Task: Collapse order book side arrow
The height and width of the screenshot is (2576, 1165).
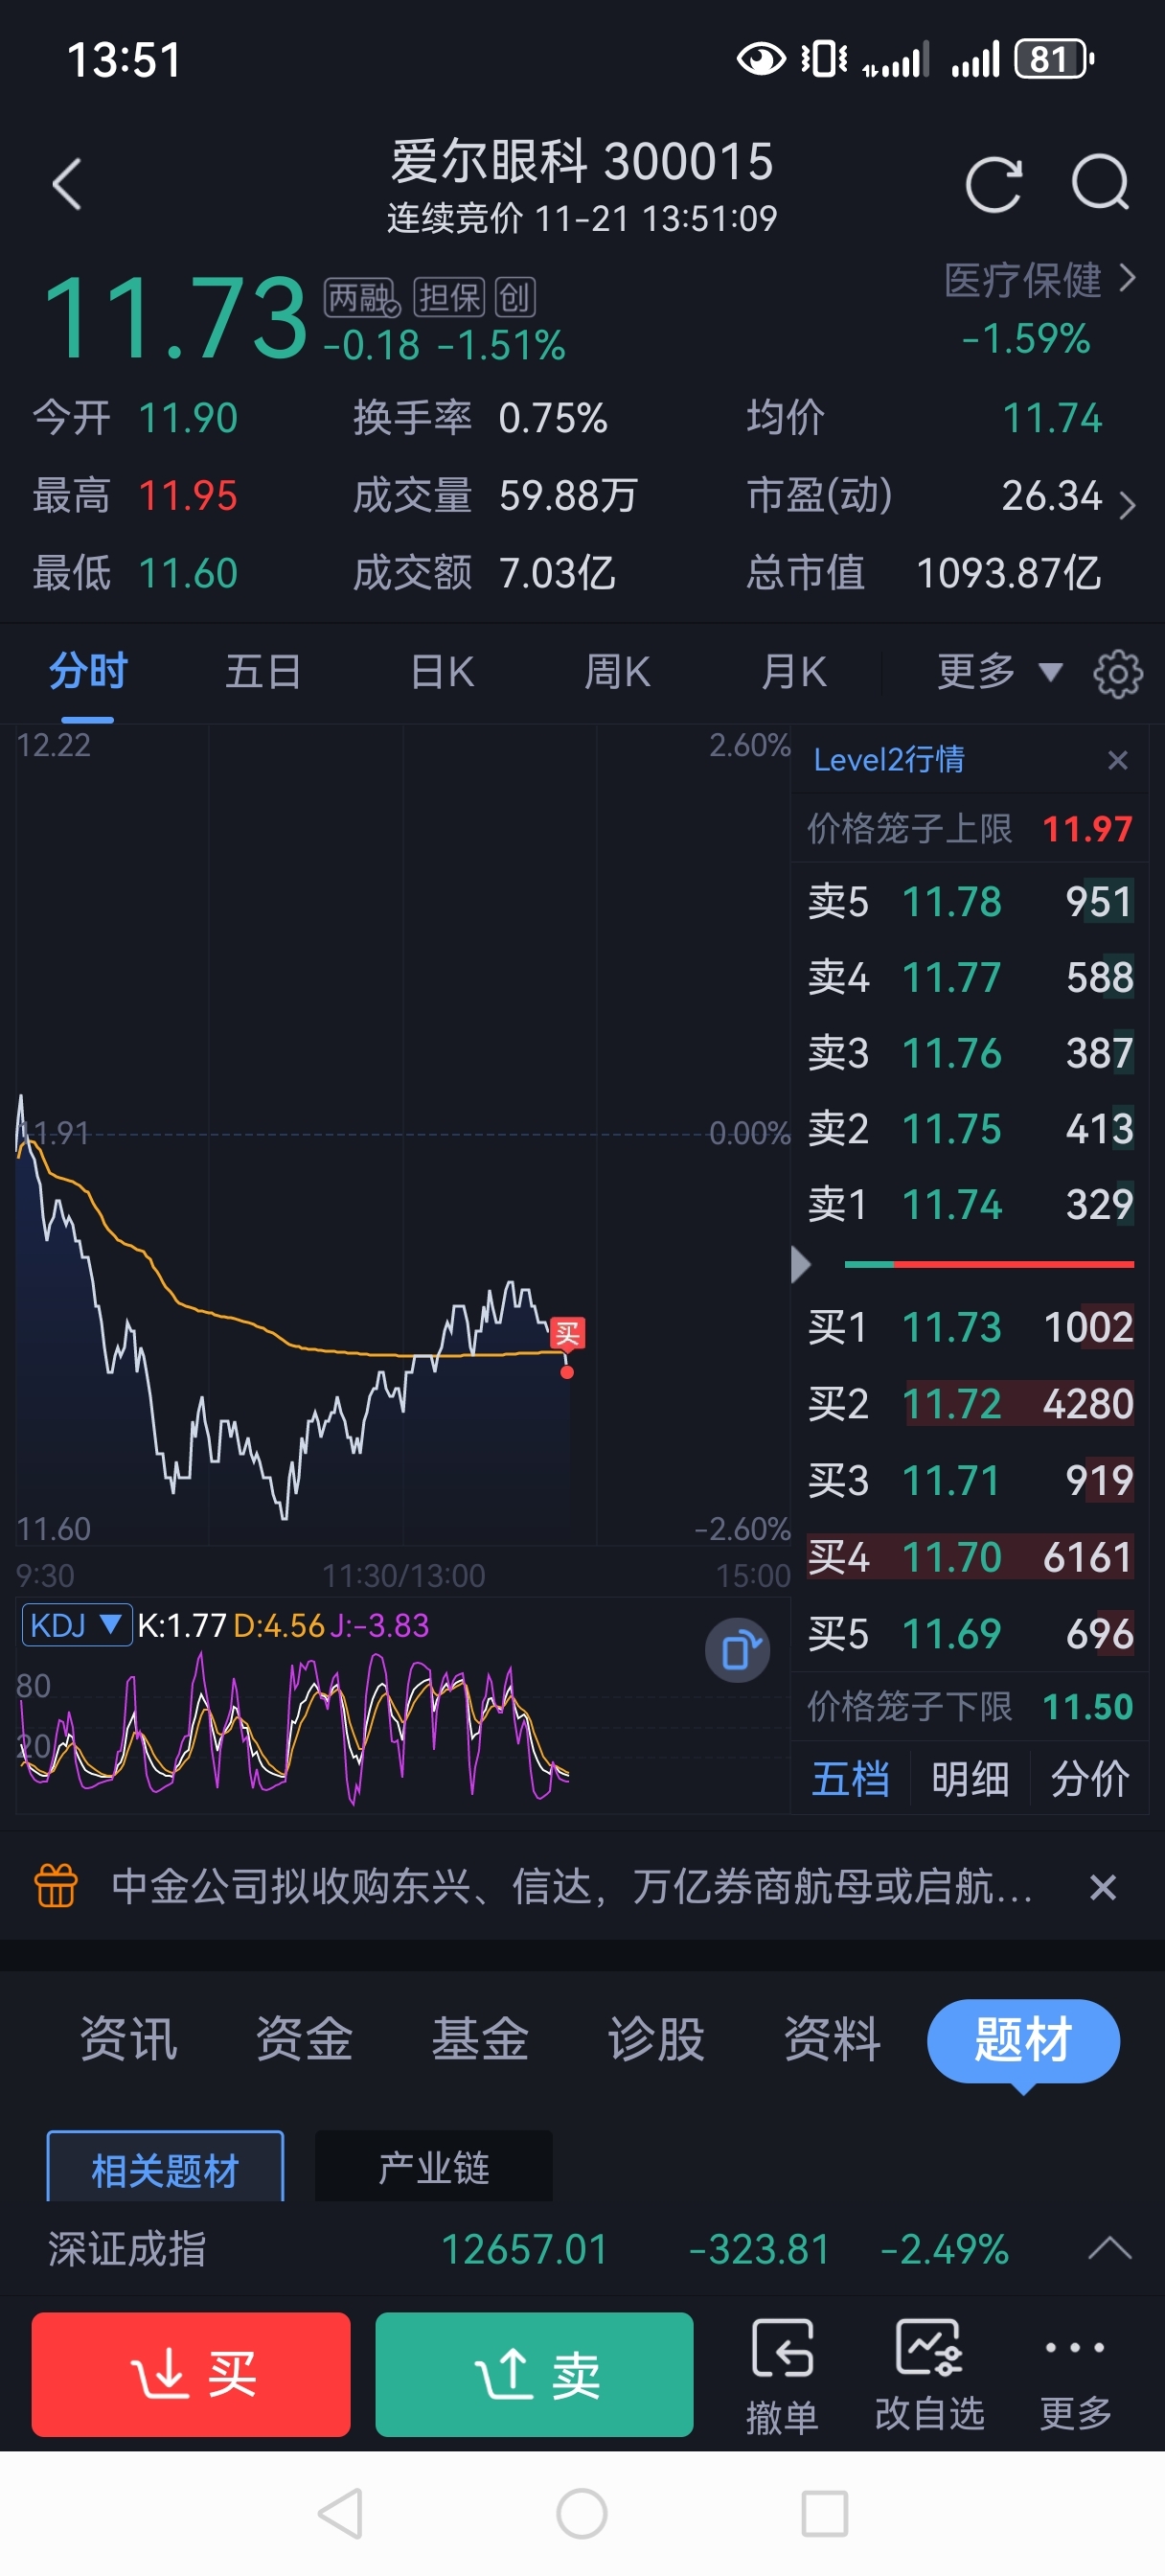Action: pyautogui.click(x=800, y=1265)
